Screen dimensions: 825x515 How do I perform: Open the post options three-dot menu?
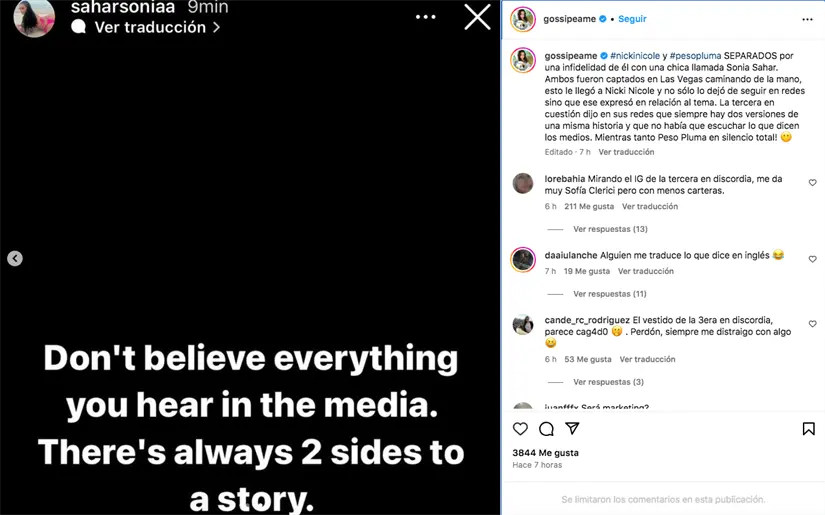807,19
